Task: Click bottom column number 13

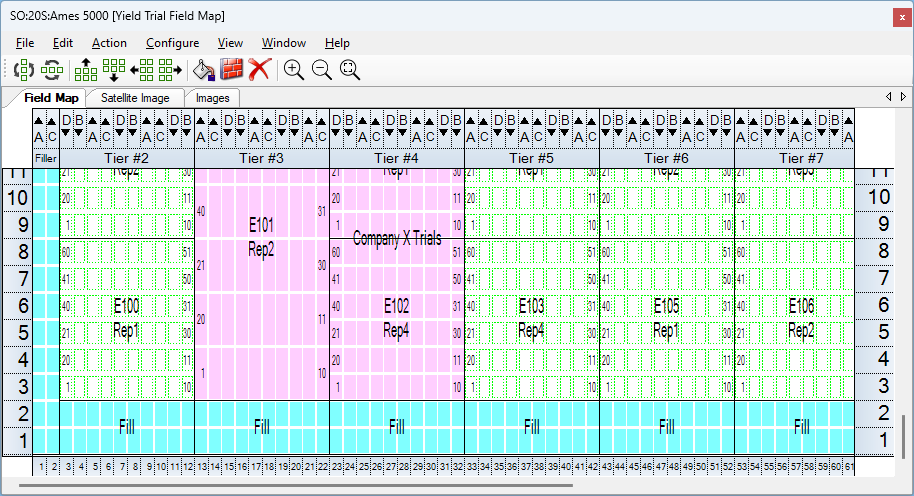Action: pyautogui.click(x=202, y=466)
